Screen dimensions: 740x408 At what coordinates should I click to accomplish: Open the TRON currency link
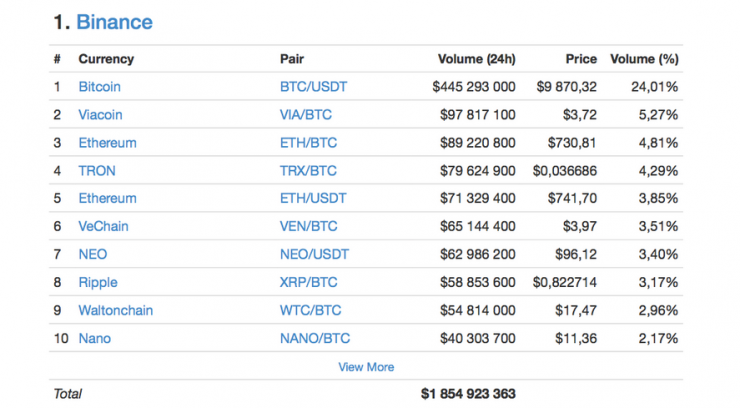97,171
